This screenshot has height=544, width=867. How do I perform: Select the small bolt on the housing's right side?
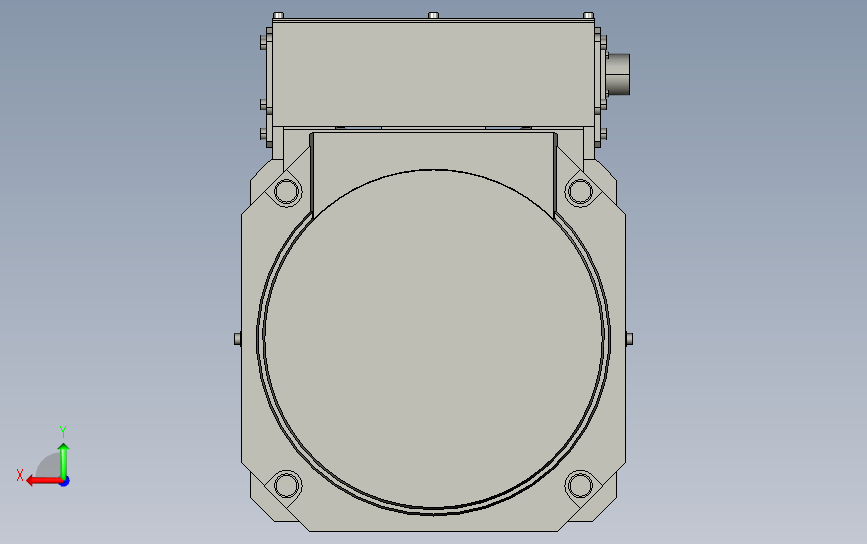click(629, 338)
